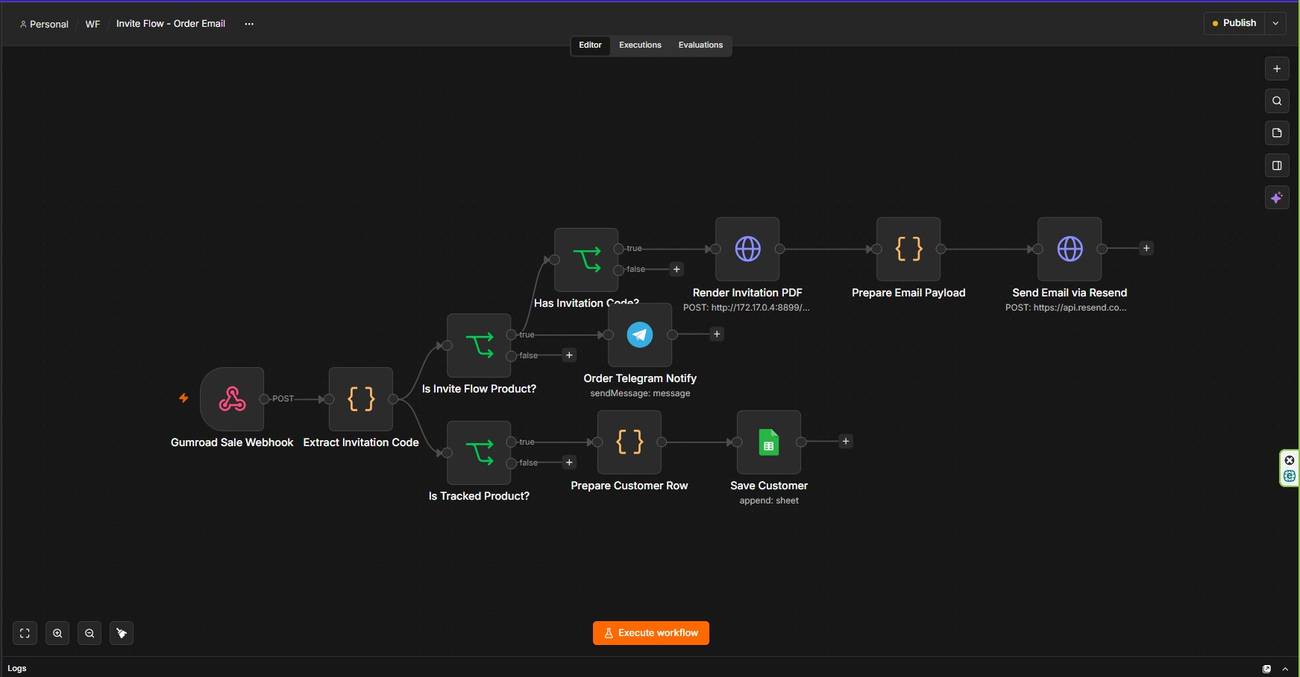Open the Save Customer sheets node
This screenshot has height=677, width=1300.
pyautogui.click(x=768, y=442)
